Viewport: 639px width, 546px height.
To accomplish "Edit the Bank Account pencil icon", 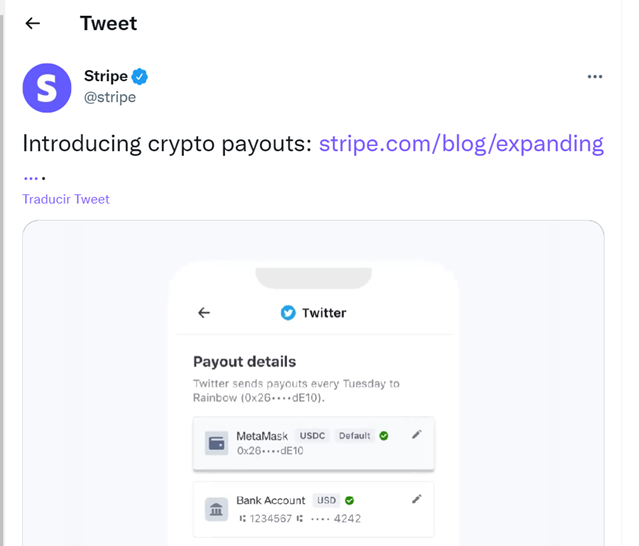I will click(417, 499).
